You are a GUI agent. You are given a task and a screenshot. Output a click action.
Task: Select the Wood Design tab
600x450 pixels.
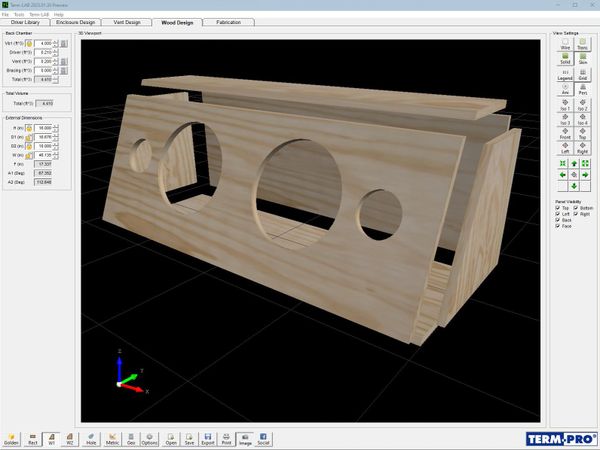click(177, 22)
